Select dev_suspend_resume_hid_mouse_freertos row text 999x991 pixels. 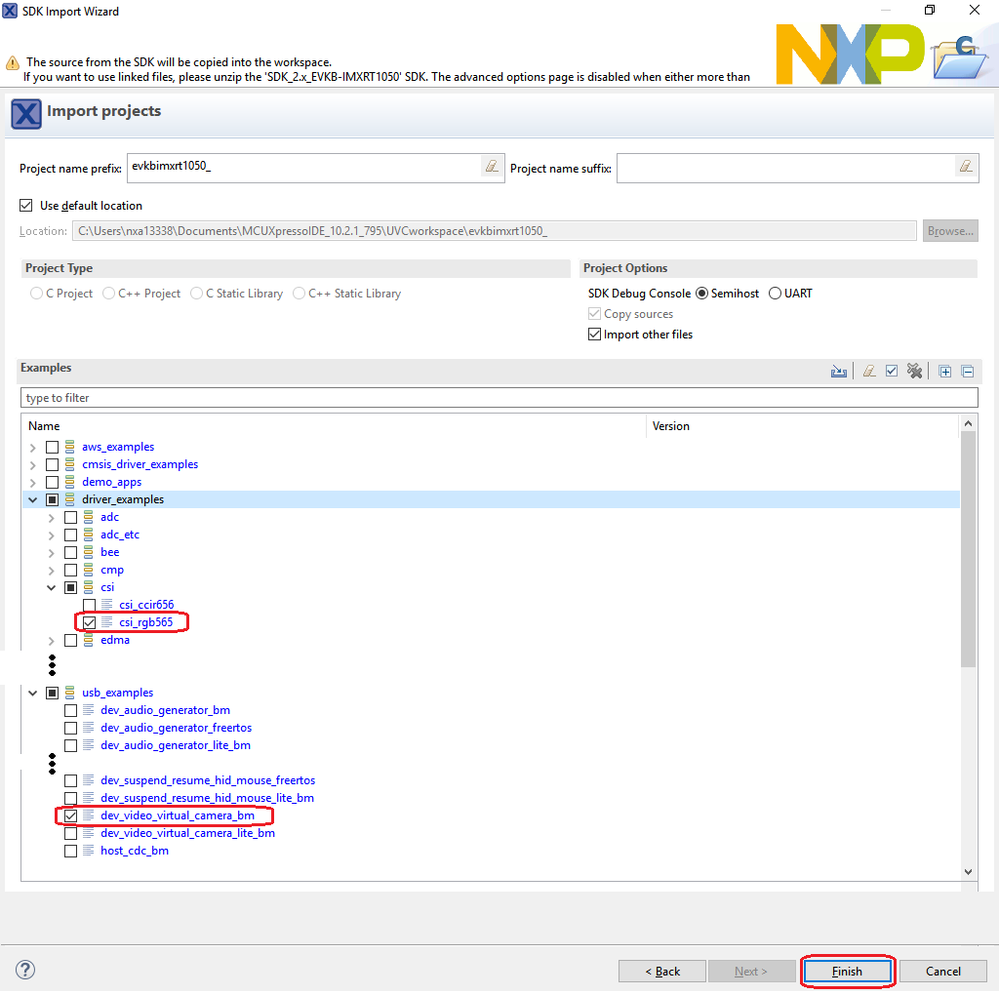[x=208, y=780]
